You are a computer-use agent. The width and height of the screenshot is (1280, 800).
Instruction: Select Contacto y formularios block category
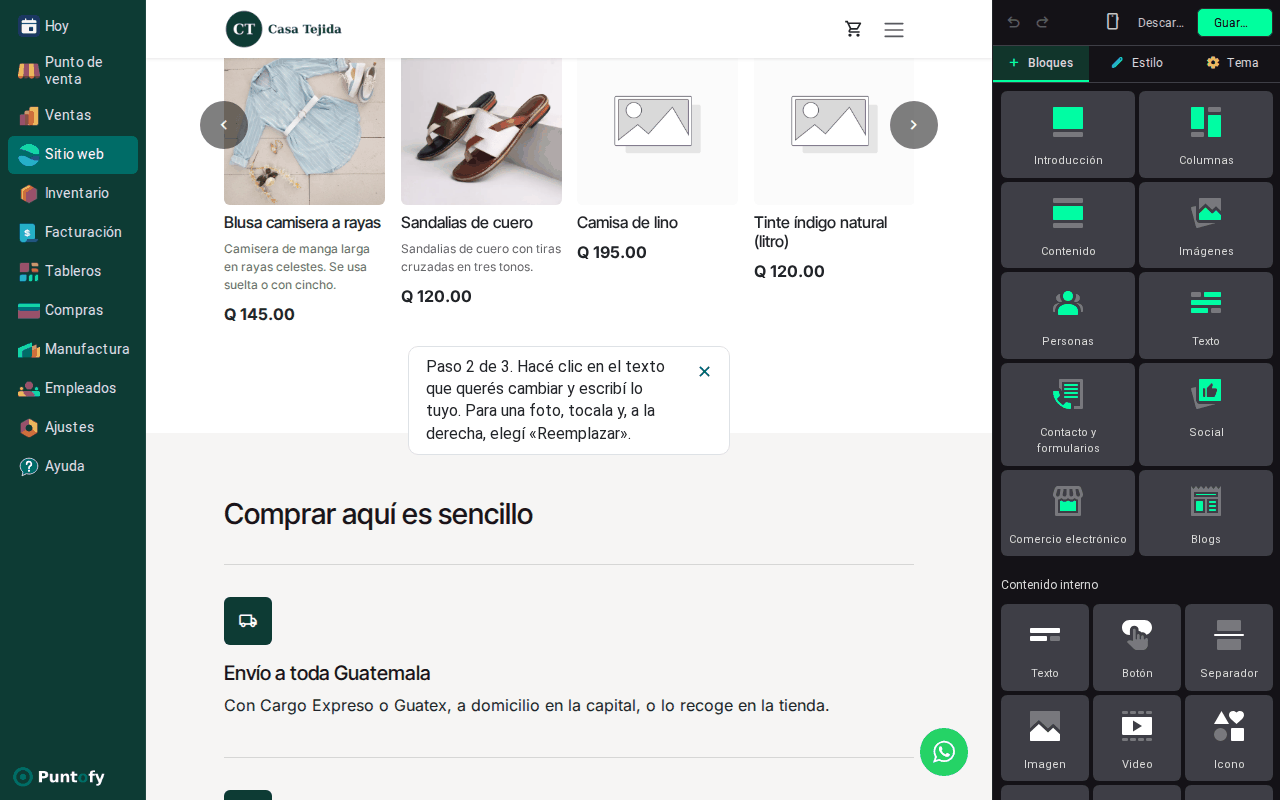click(x=1068, y=414)
